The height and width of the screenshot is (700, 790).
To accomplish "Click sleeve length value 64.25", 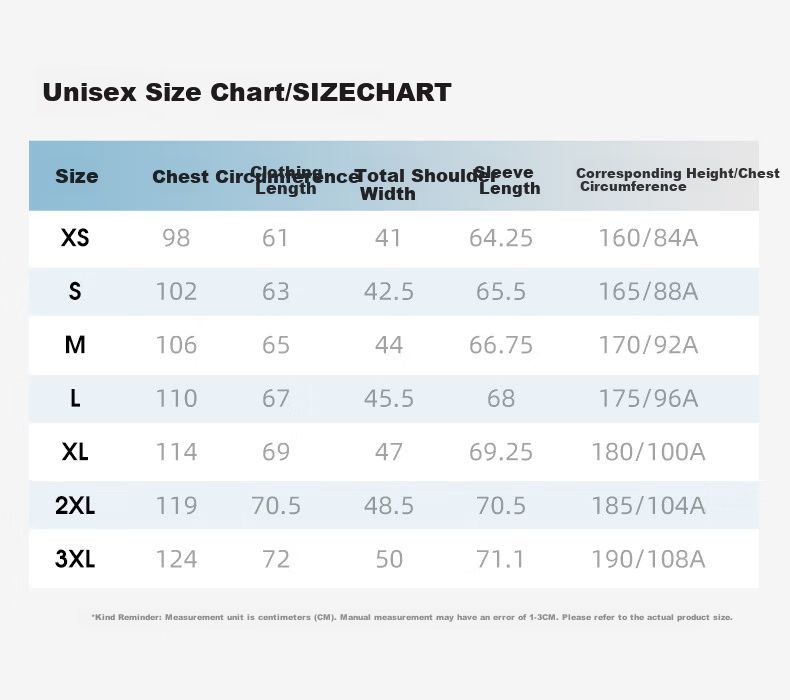I will [501, 238].
